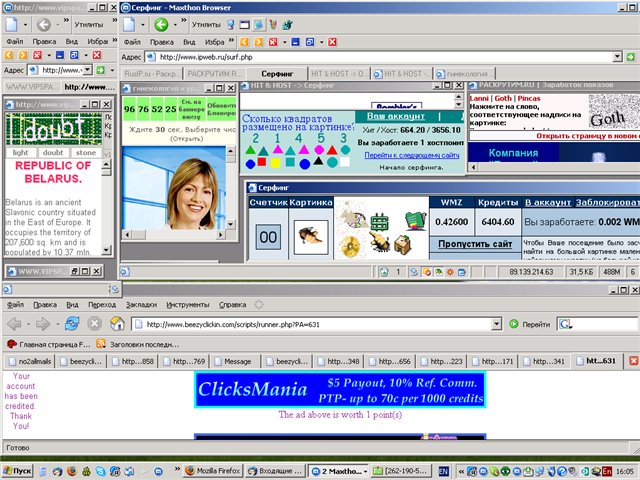This screenshot has width=640, height=480.
Task: Click the red close tab button in Firefox tab bar
Action: tap(633, 361)
